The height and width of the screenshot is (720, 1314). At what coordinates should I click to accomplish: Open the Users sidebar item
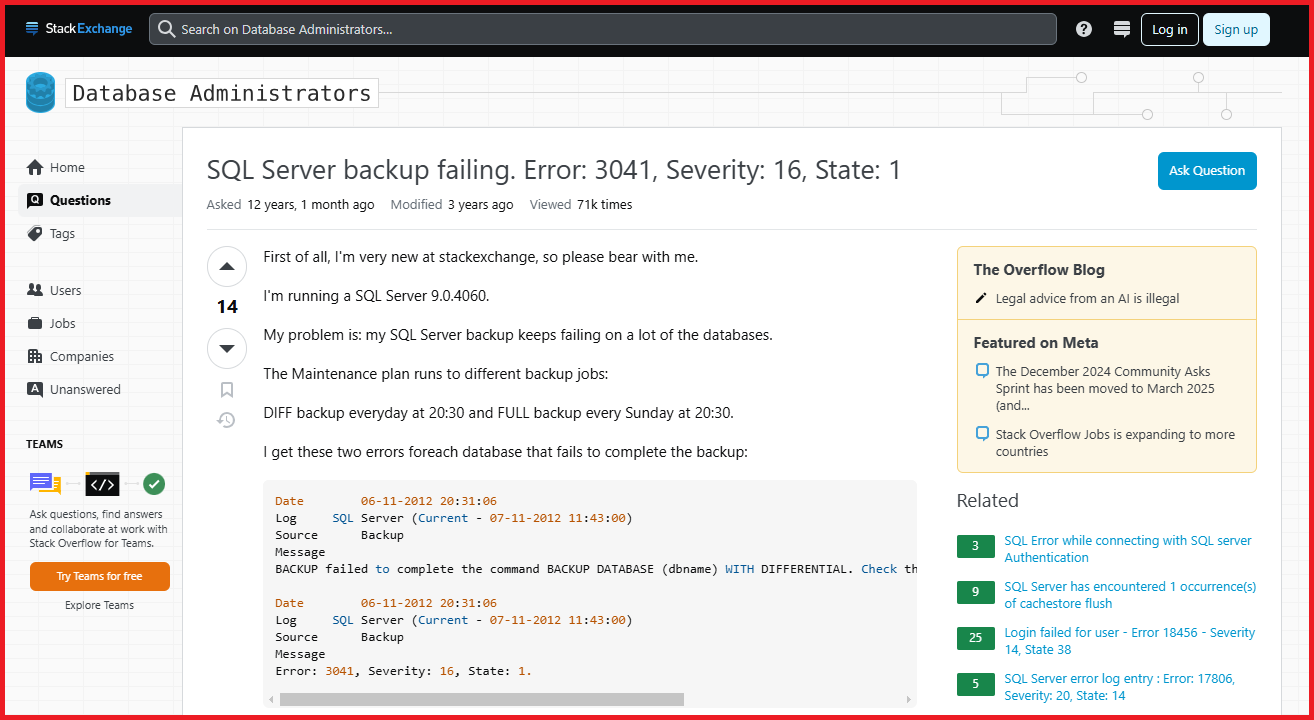[100, 290]
